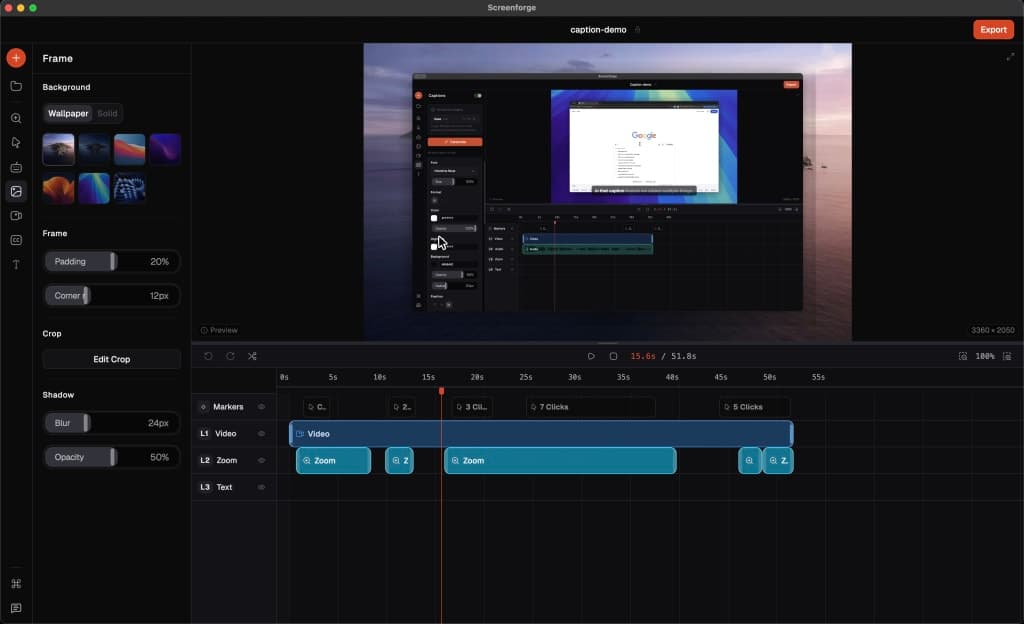Open the Text T icon in sidebar

click(x=16, y=264)
